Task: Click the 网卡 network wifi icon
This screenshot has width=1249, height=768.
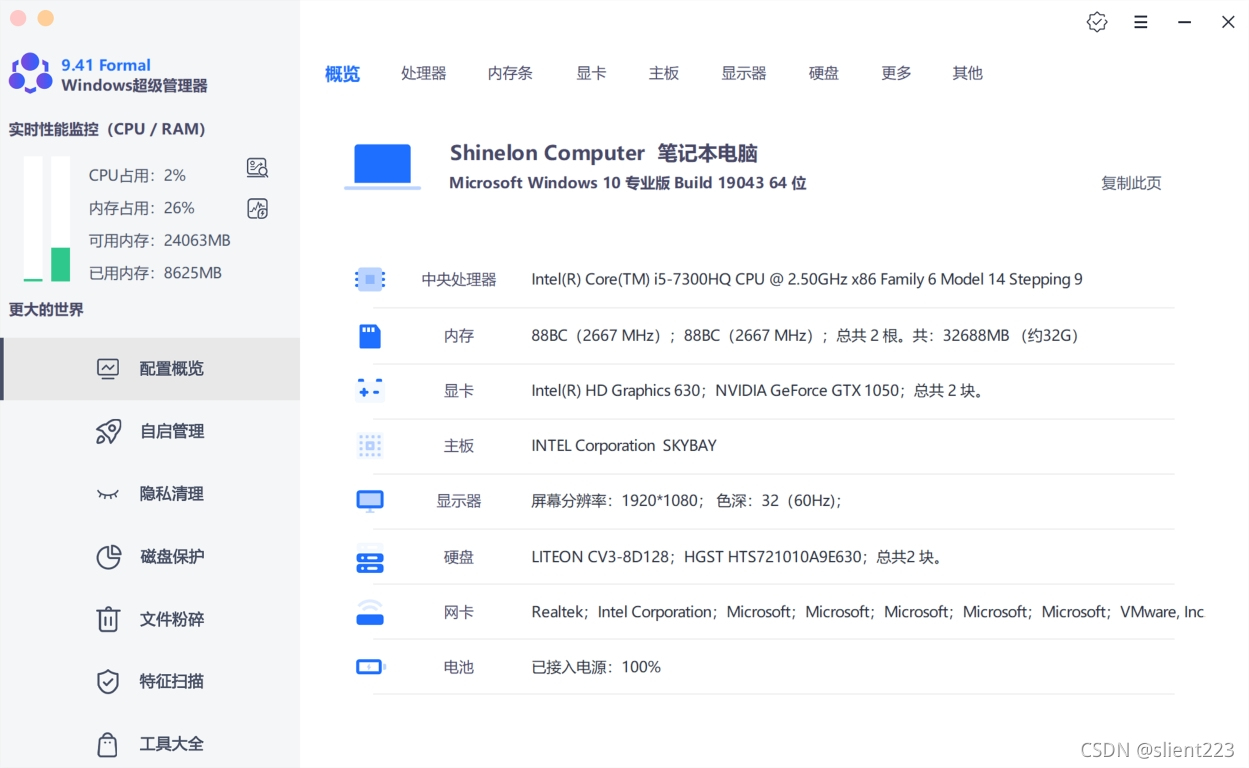Action: point(370,612)
